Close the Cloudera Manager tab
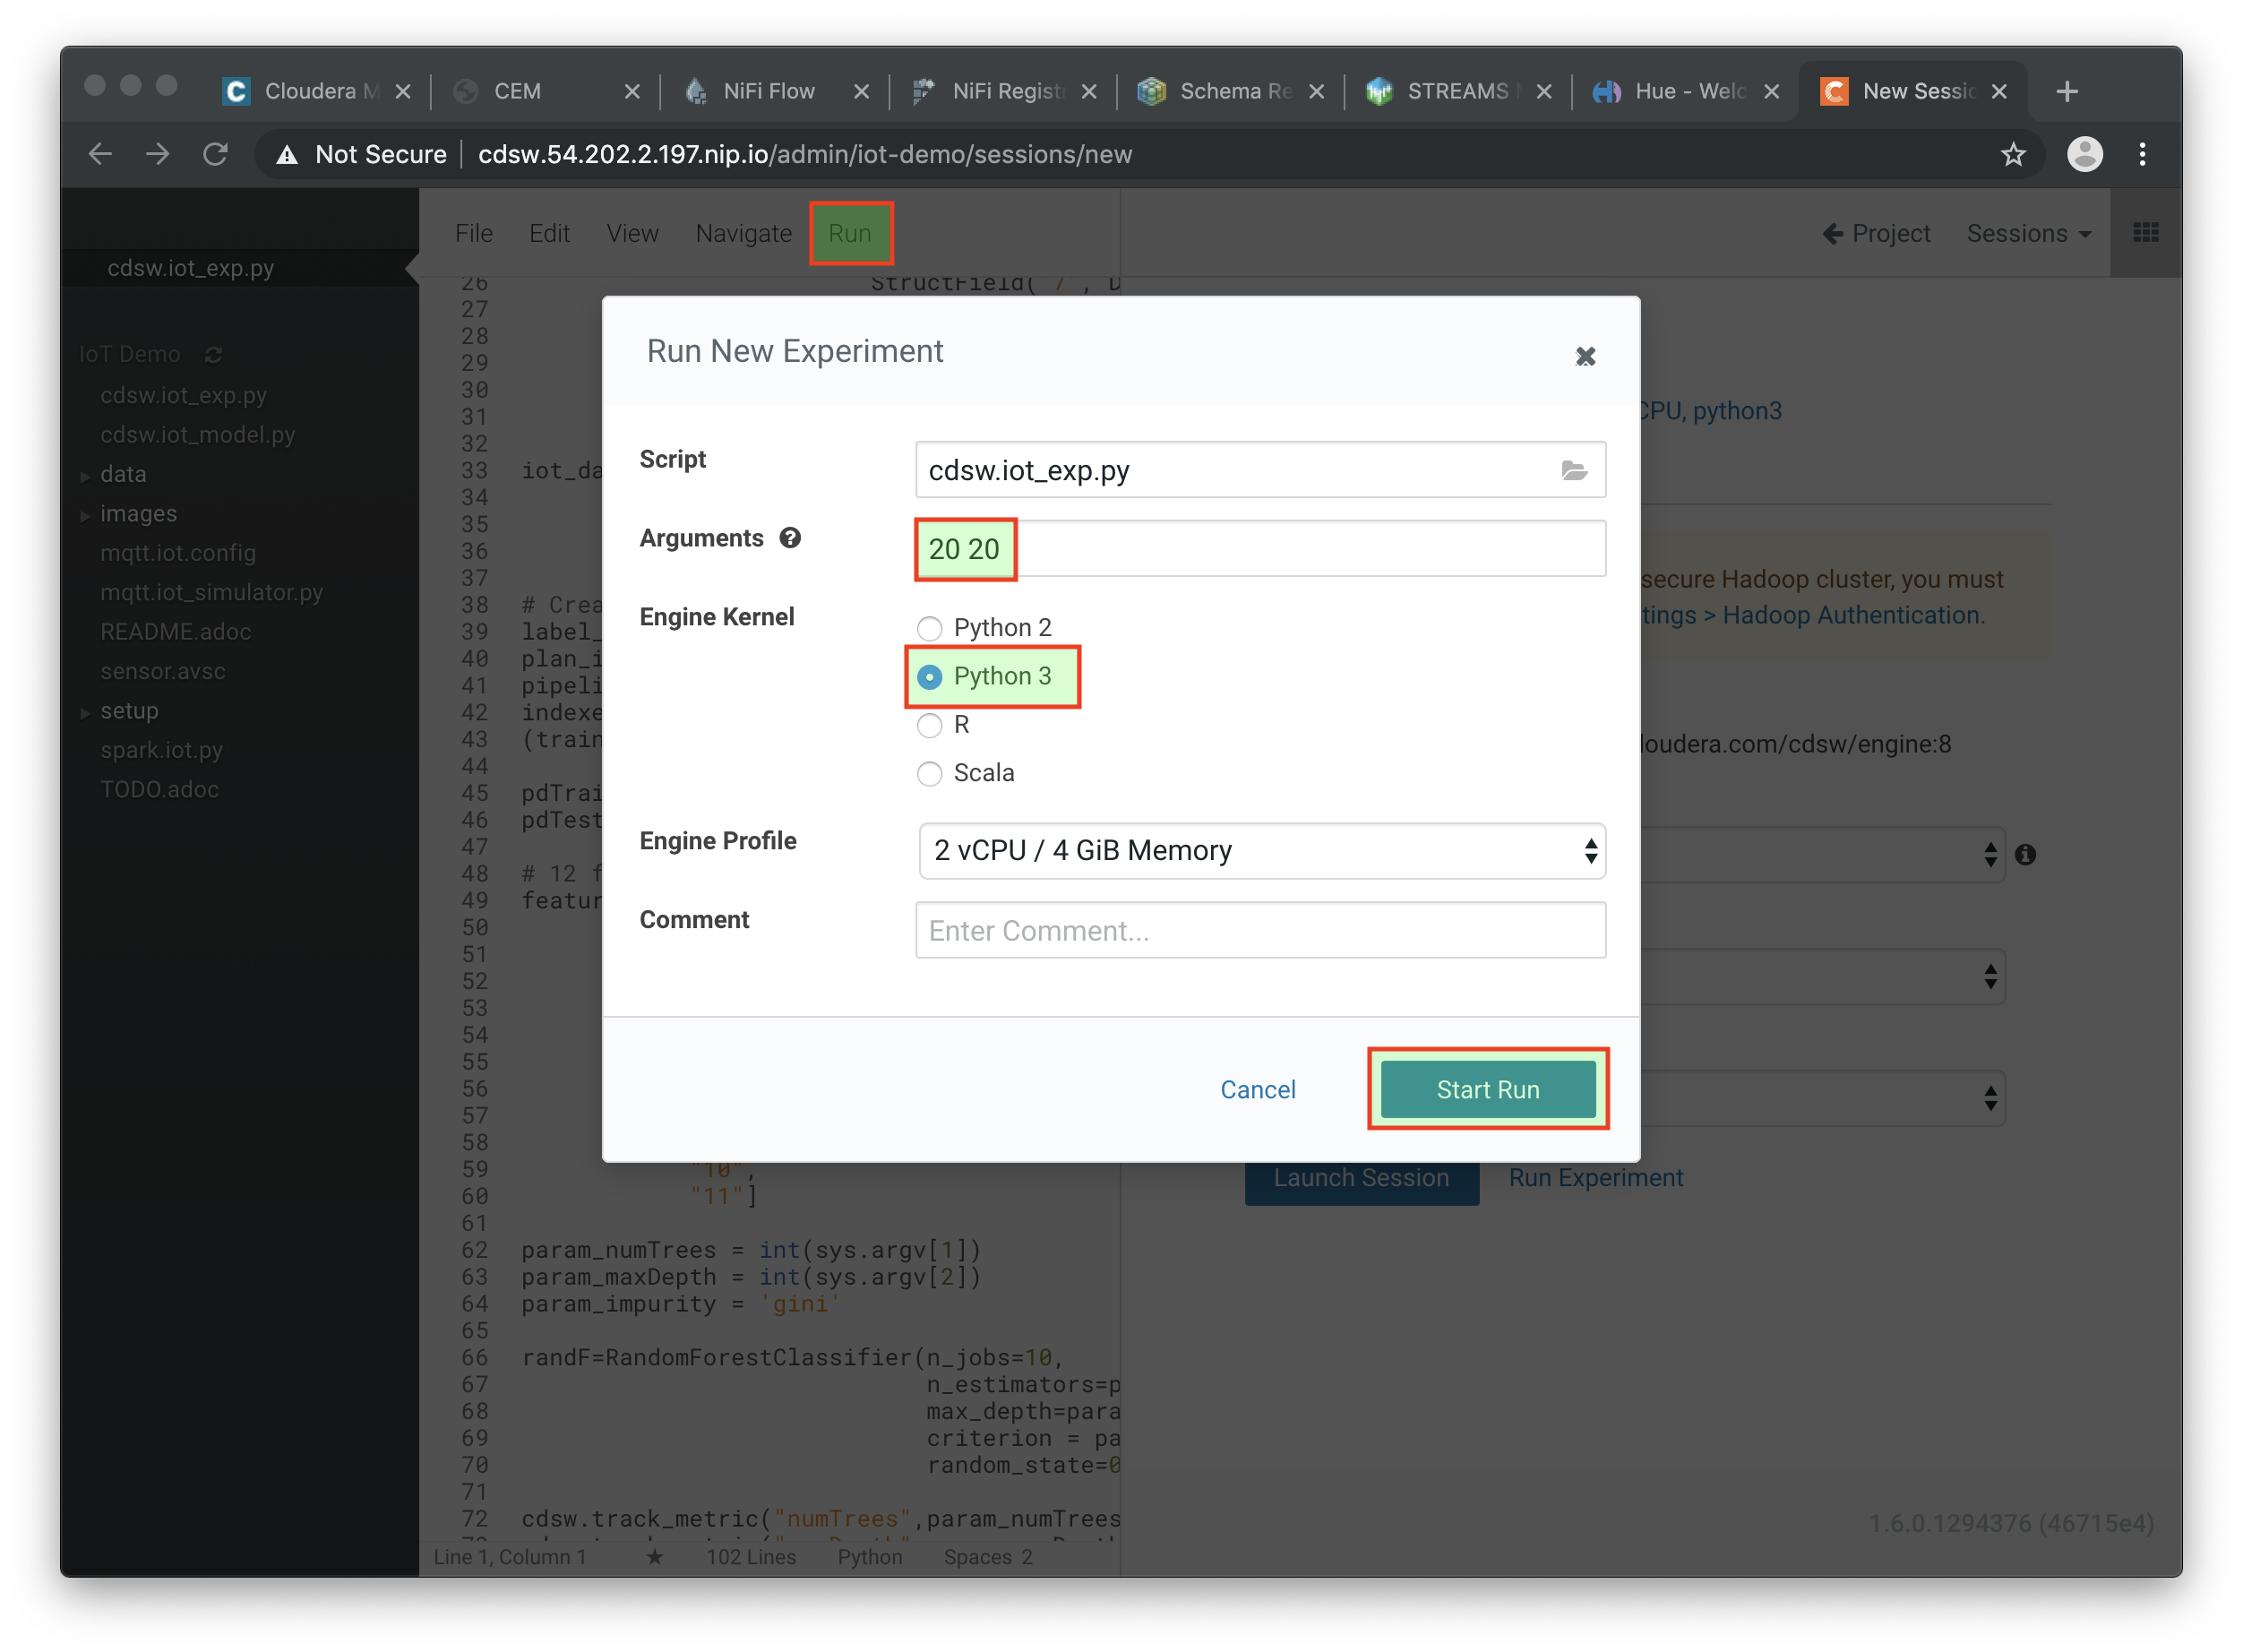Screen dimensions: 2243x1652 tap(403, 91)
